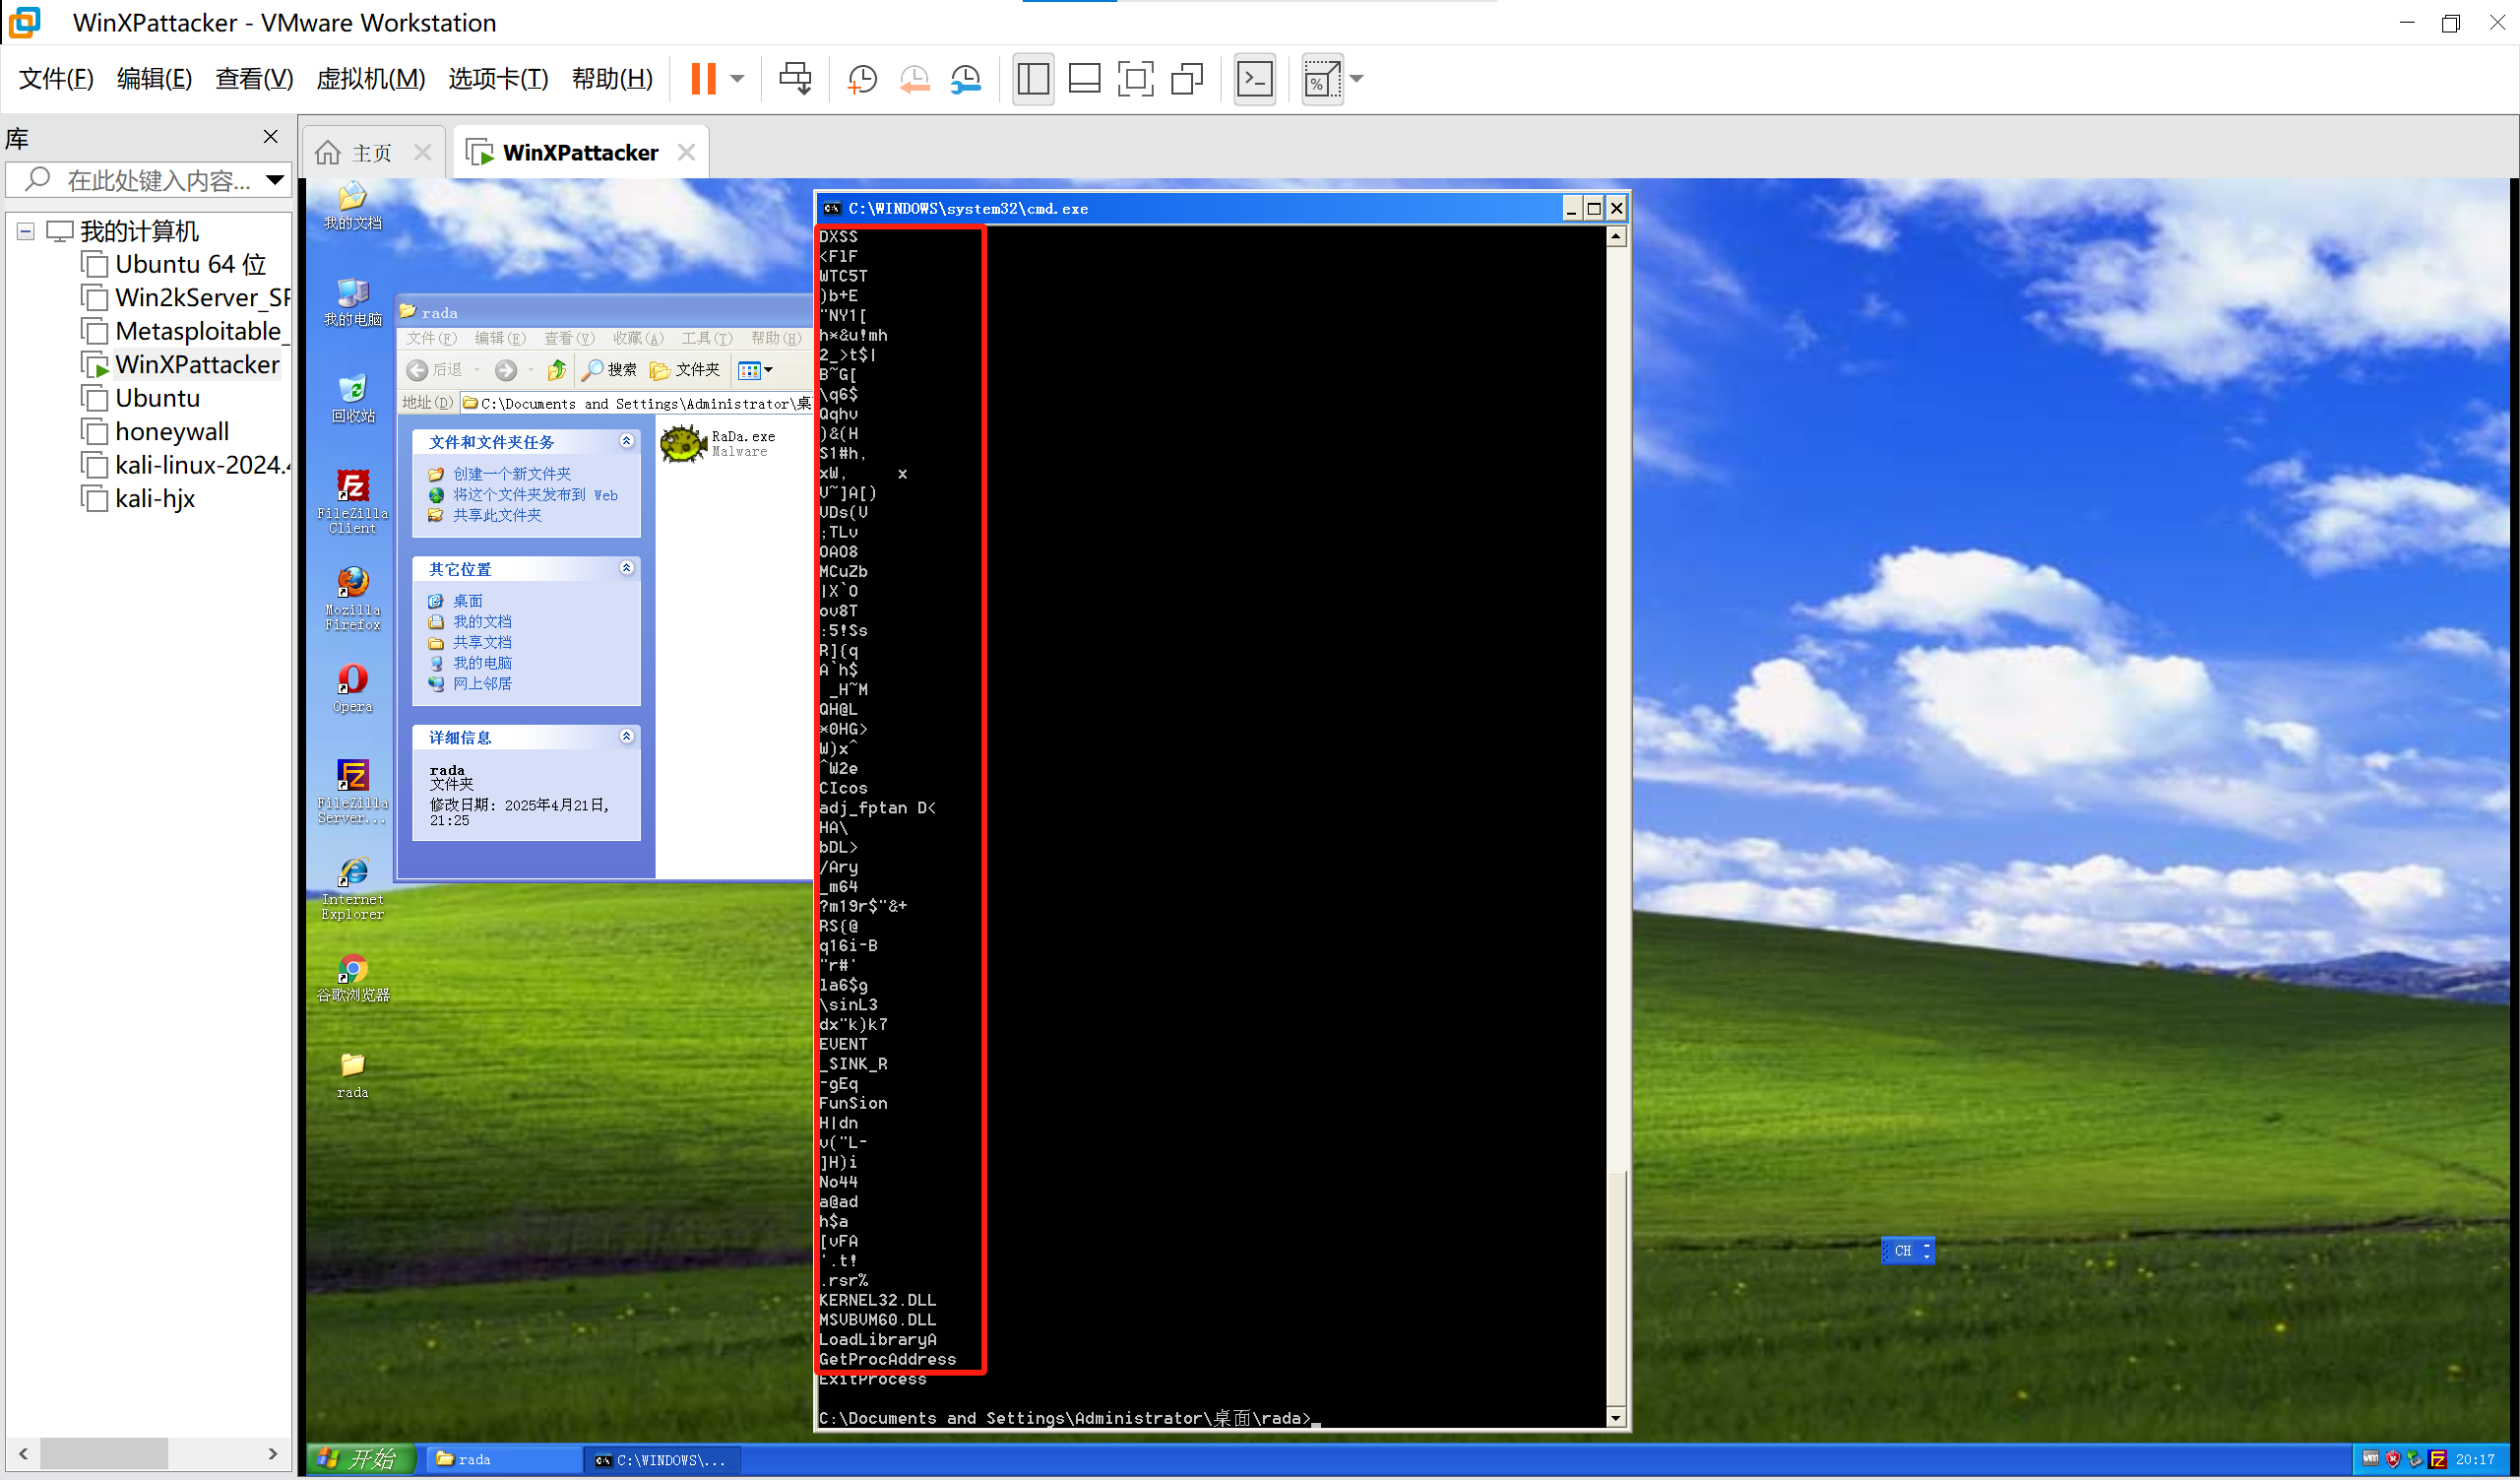Screen dimensions: 2520x1480
Task: Open the library search filter dropdown
Action: coord(275,180)
